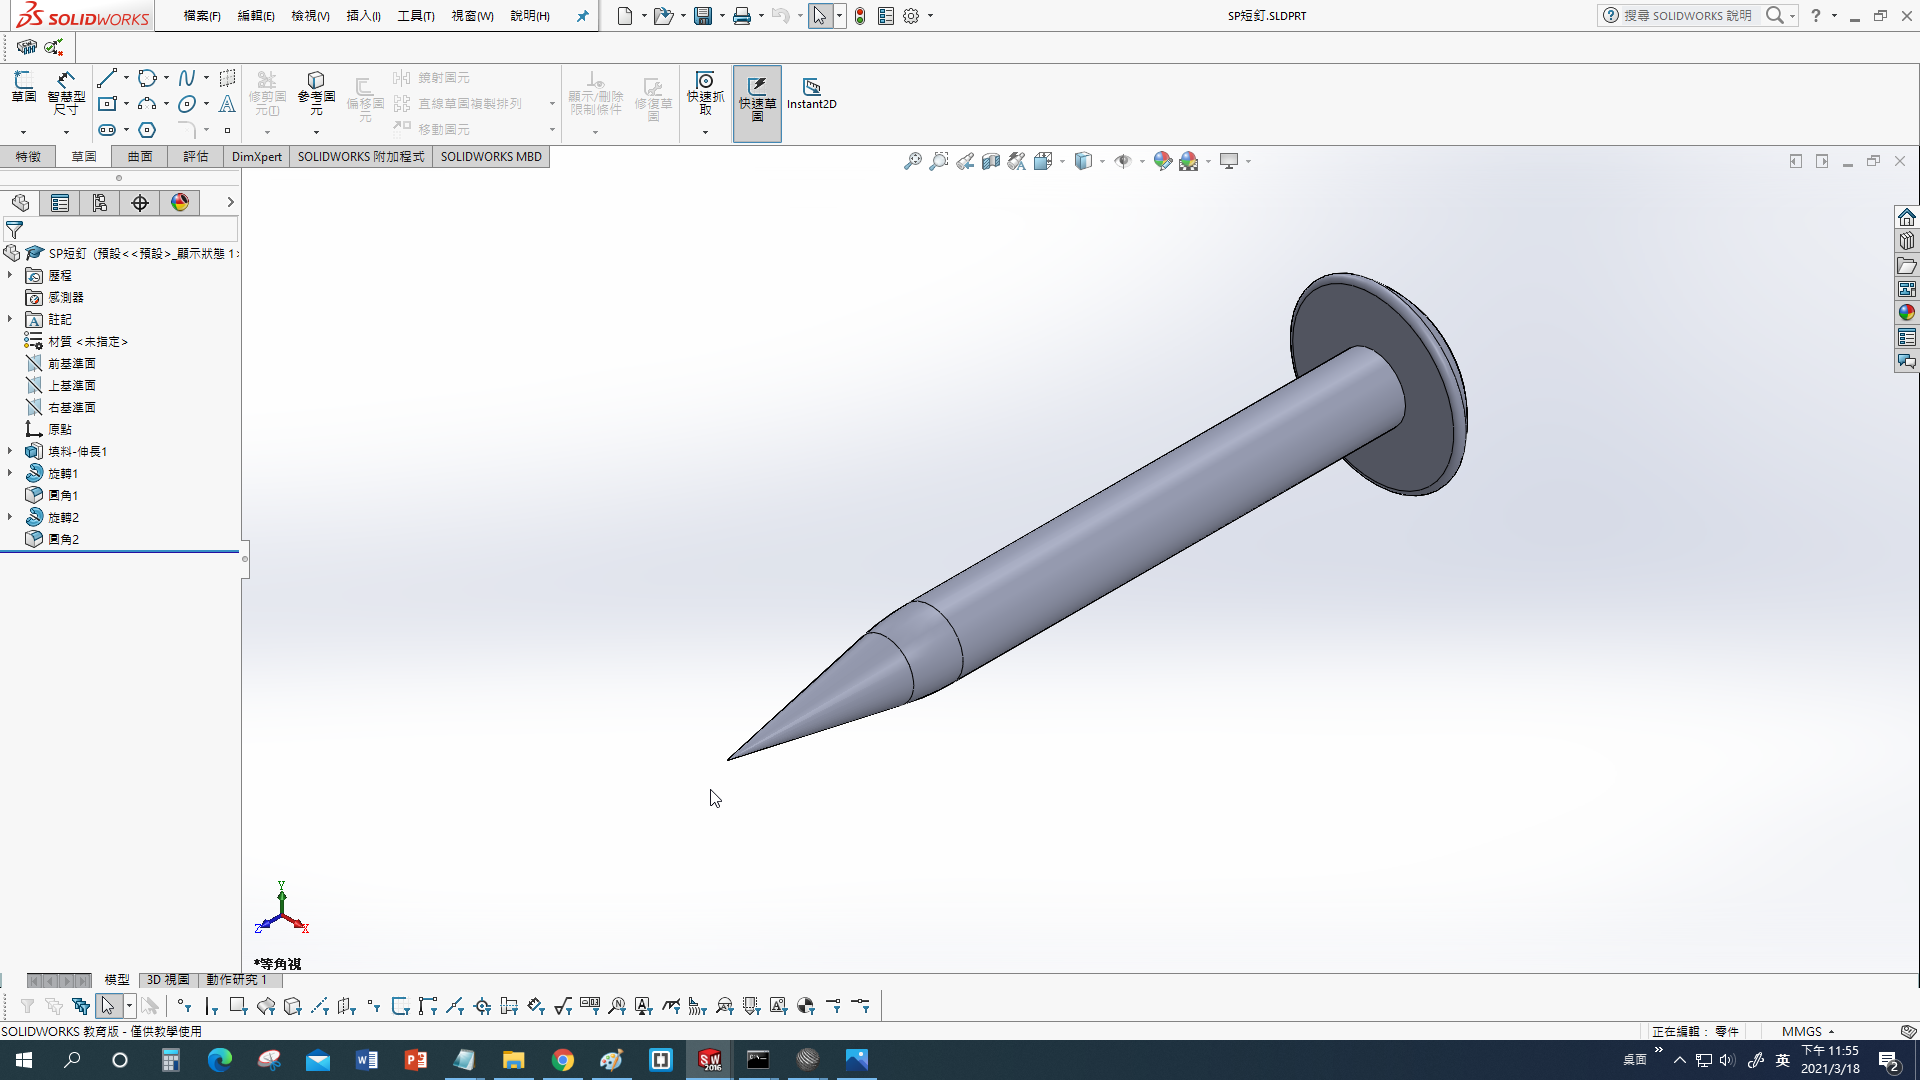Open Hide/Show Items dropdown arrow
1920x1080 pixels.
click(1142, 161)
